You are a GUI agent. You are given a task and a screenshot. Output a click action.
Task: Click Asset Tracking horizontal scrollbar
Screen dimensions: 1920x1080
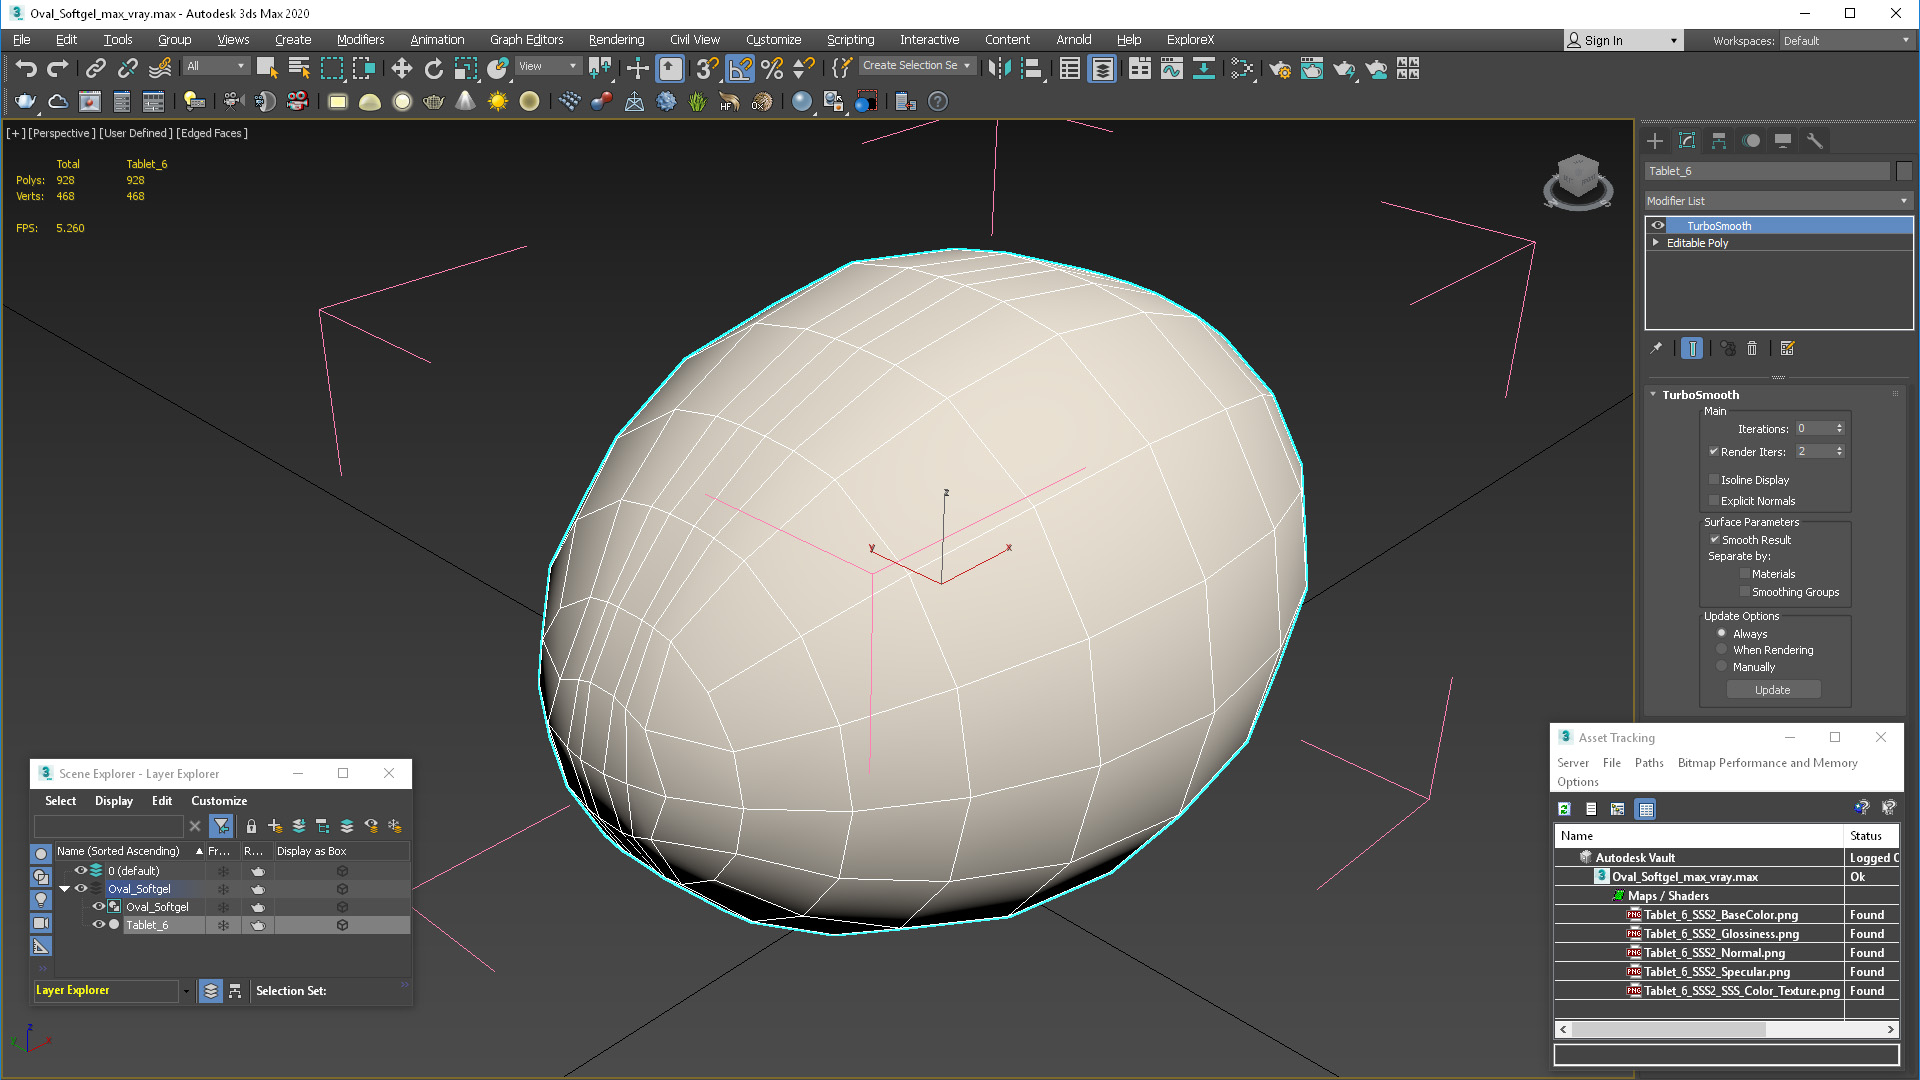(x=1726, y=1029)
